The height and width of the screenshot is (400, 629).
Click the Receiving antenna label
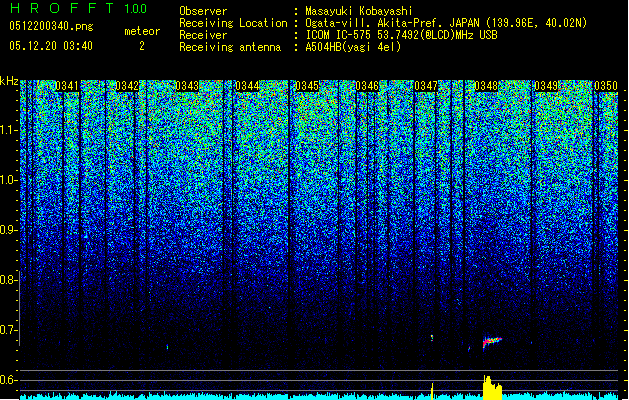[x=230, y=47]
